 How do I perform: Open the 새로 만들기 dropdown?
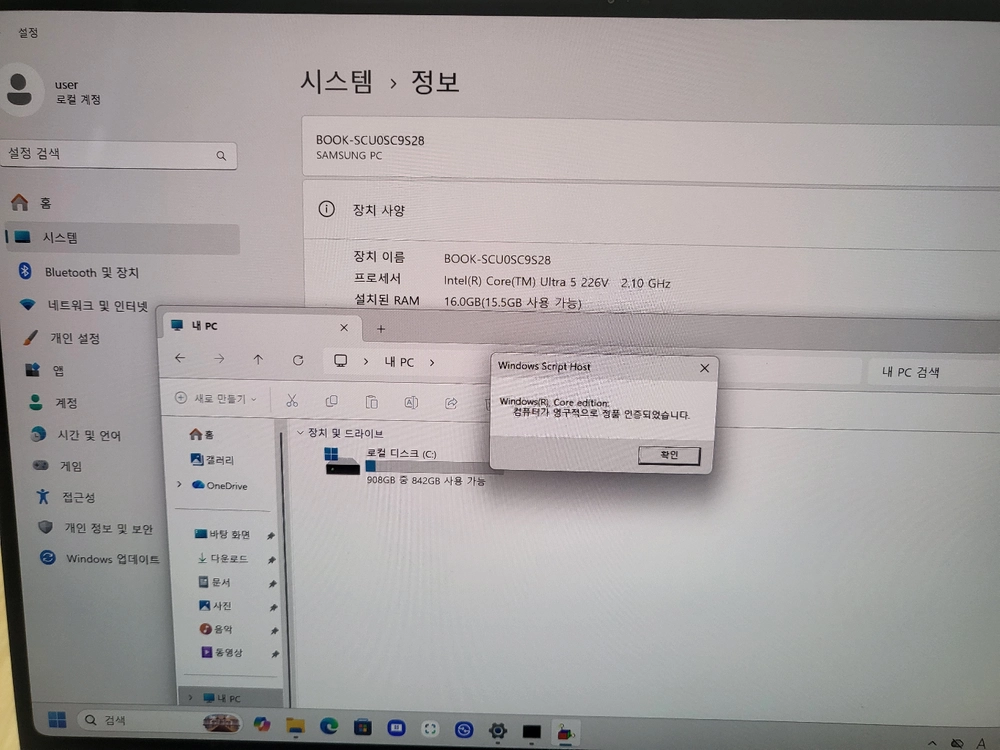(x=216, y=399)
